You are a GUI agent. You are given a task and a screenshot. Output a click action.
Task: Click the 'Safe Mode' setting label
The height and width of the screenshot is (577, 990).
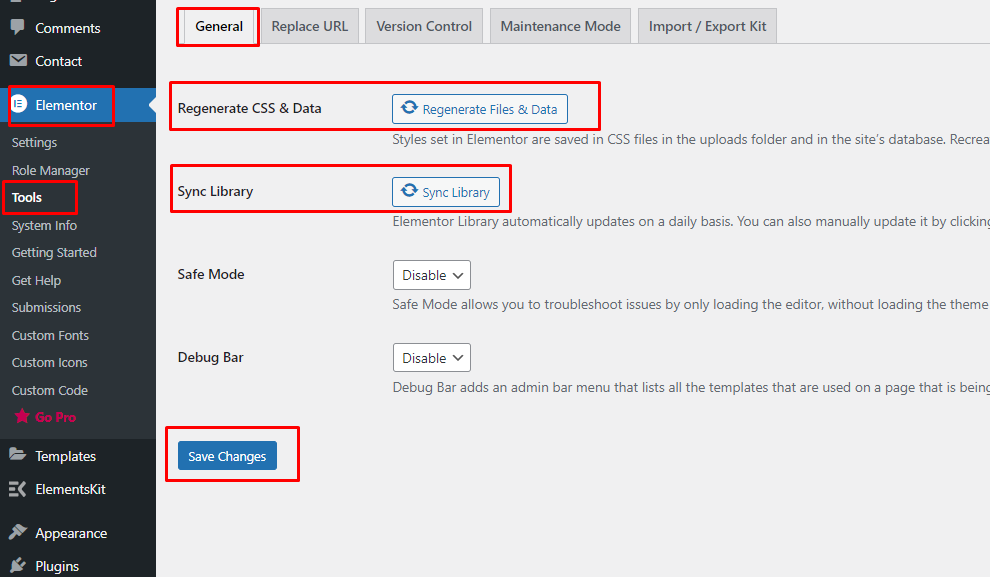211,274
